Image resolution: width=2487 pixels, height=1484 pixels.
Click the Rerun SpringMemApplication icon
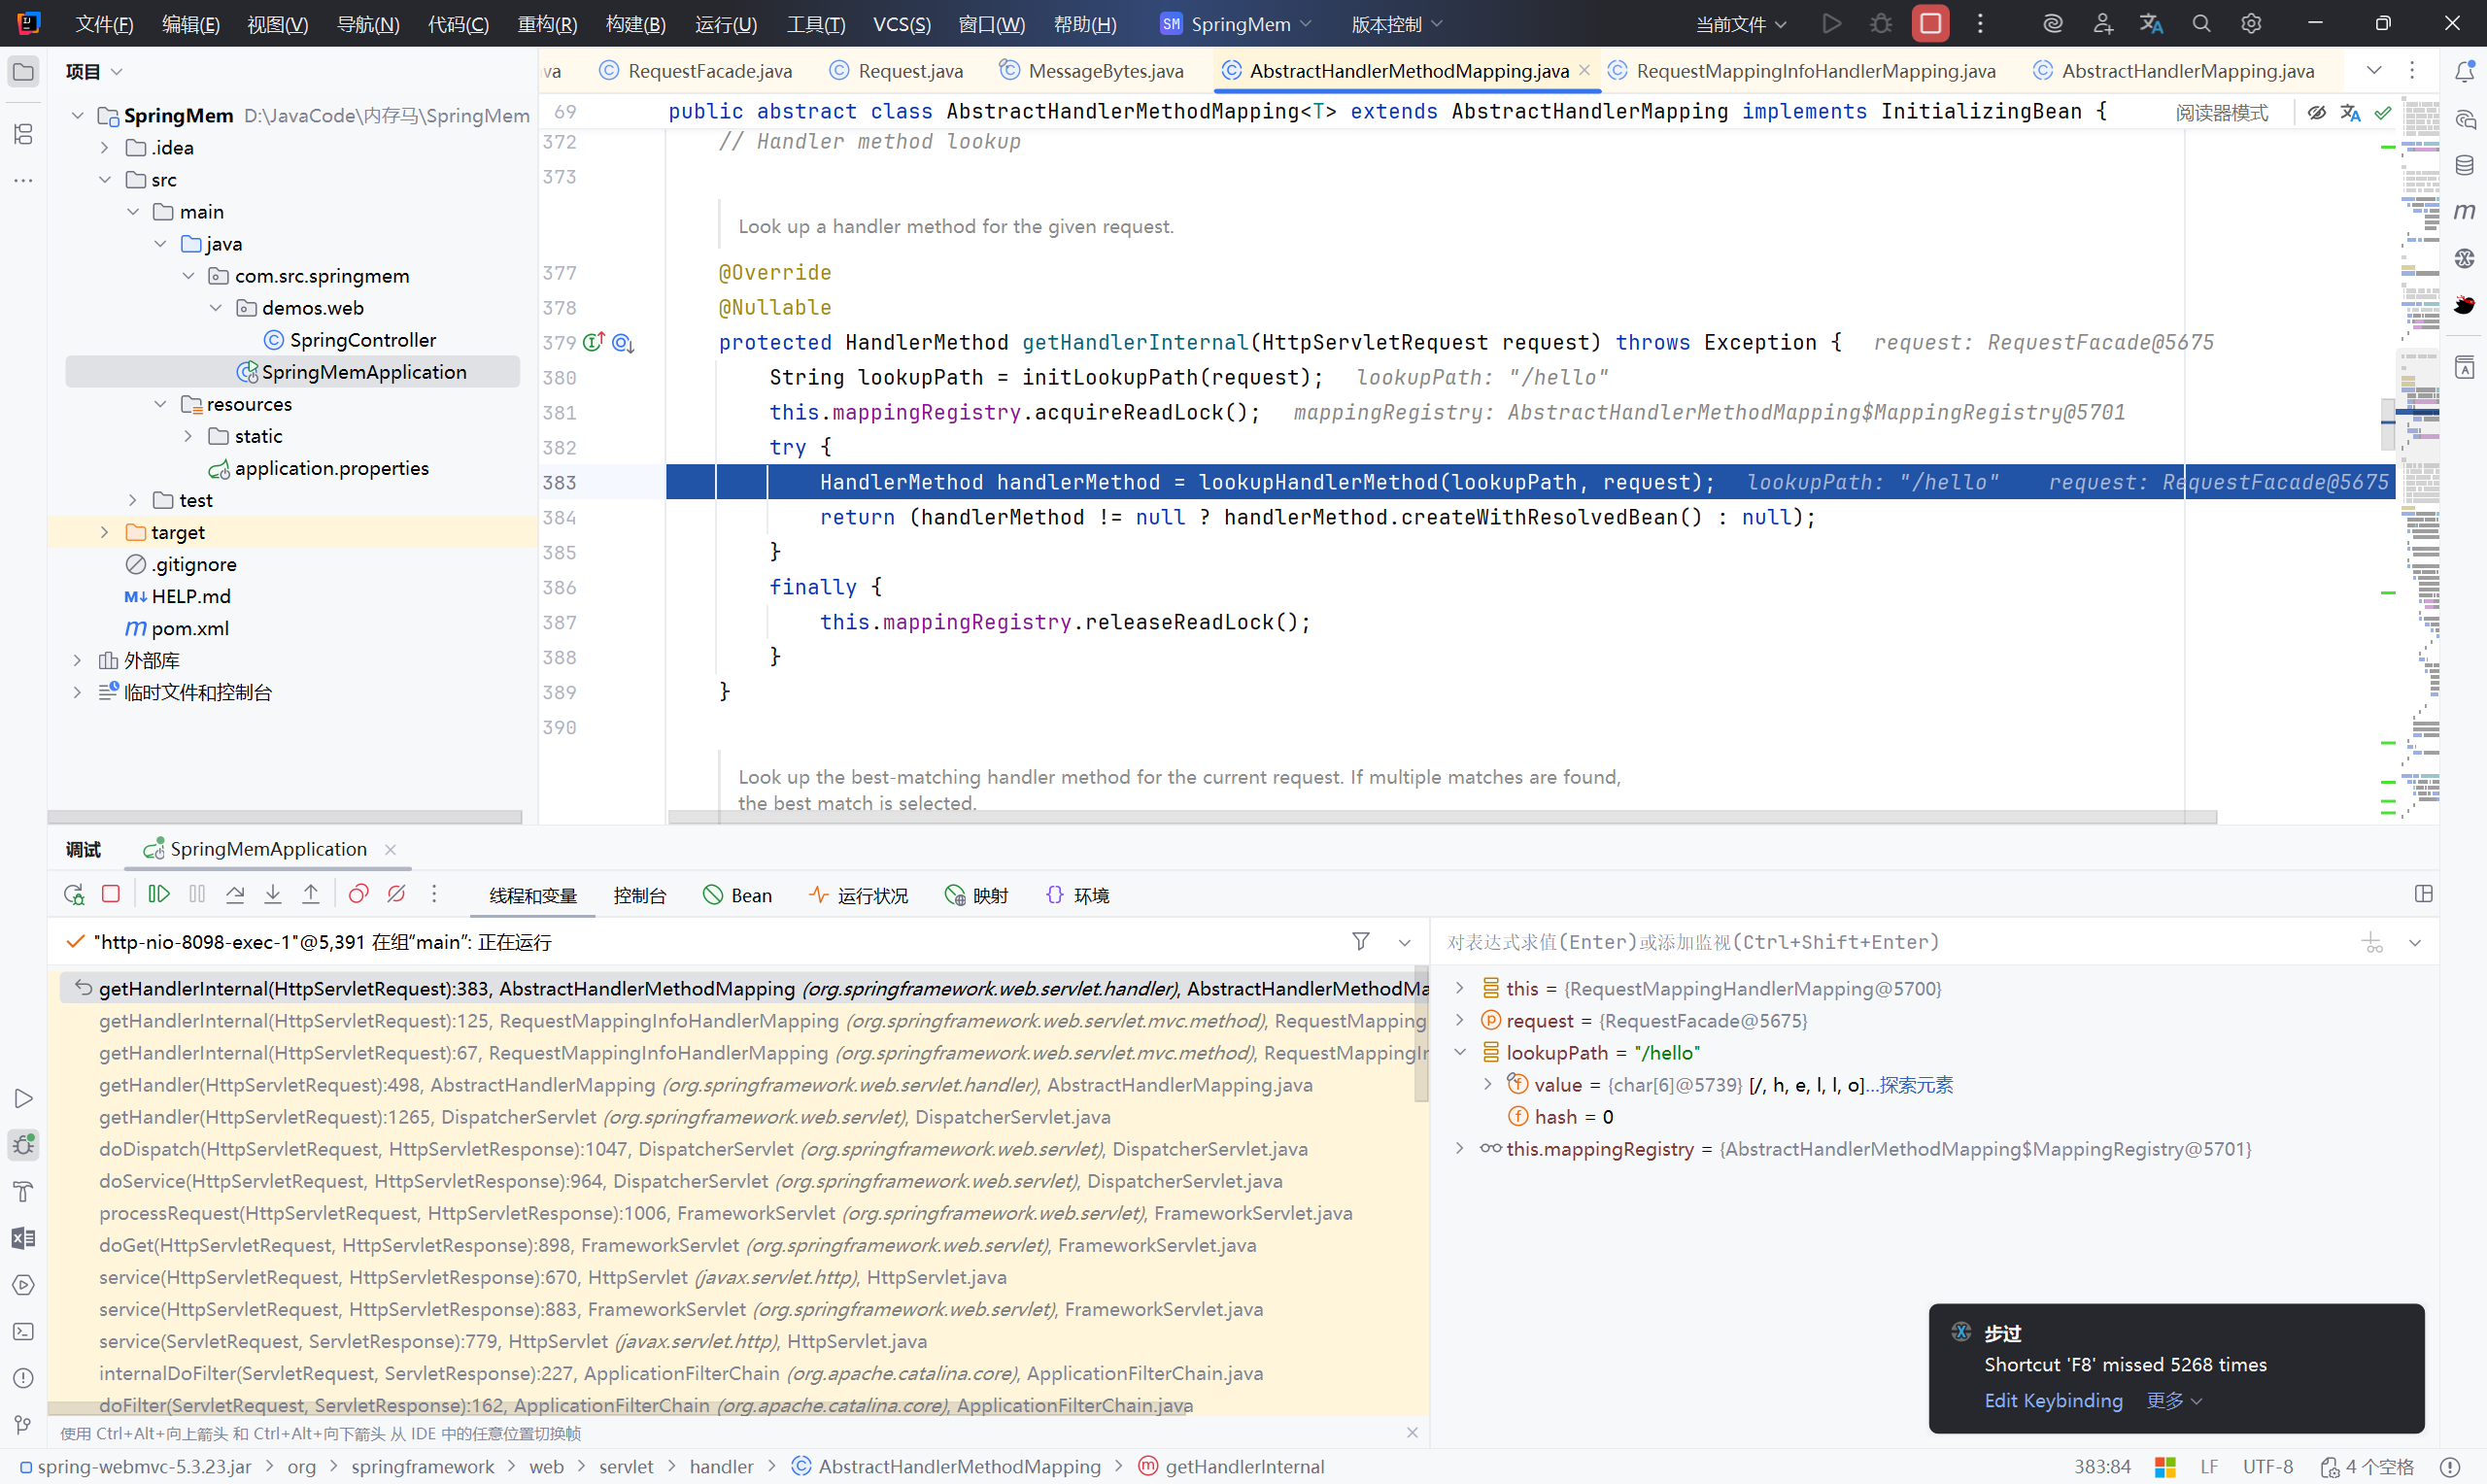(x=73, y=894)
